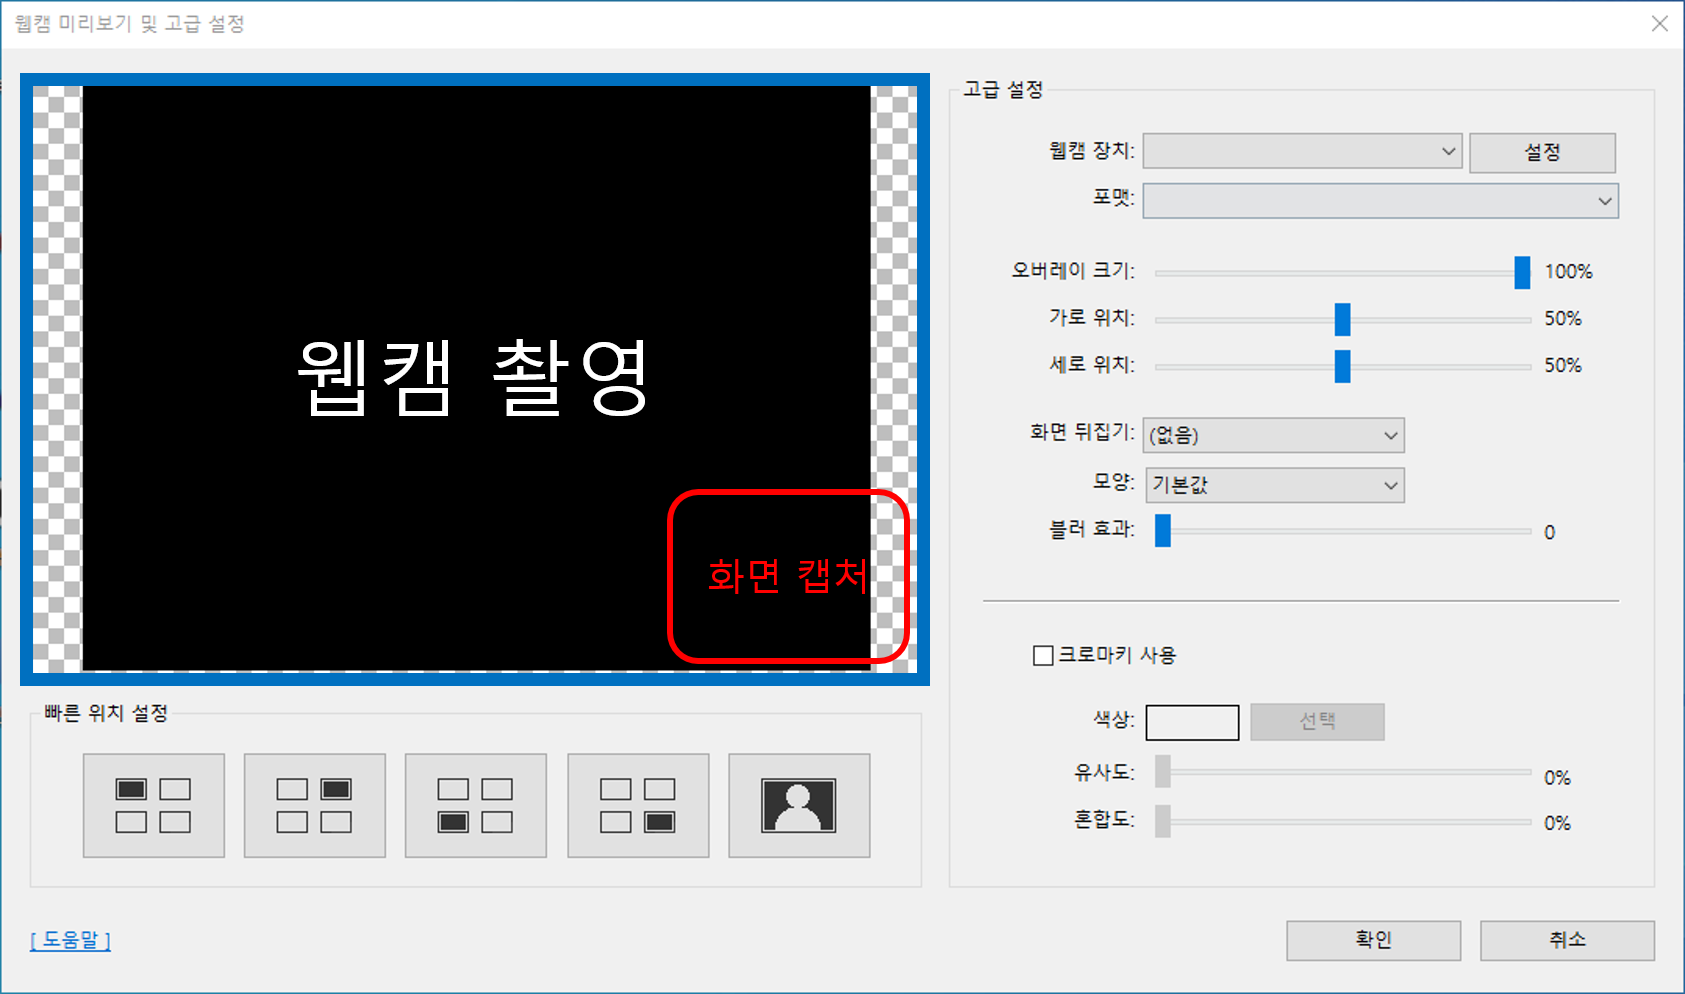Click the 고급 설정 group label
Screen dimensions: 1685x994
[x=1003, y=90]
